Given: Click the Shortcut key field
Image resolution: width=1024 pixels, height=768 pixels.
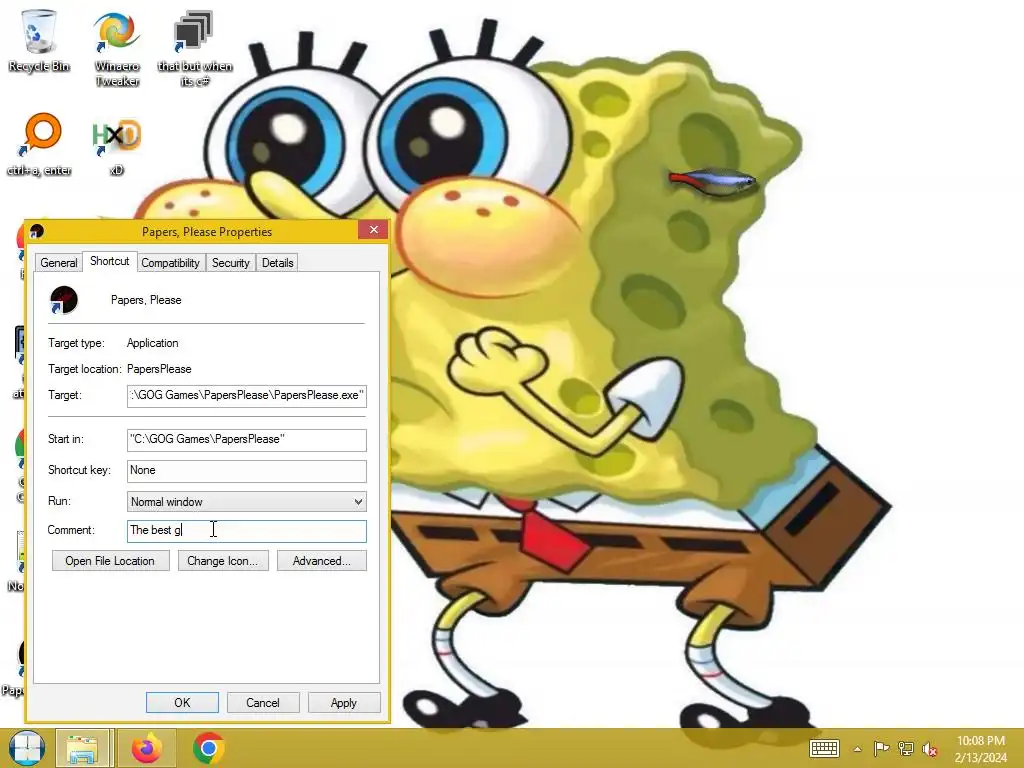Looking at the screenshot, I should [x=247, y=471].
